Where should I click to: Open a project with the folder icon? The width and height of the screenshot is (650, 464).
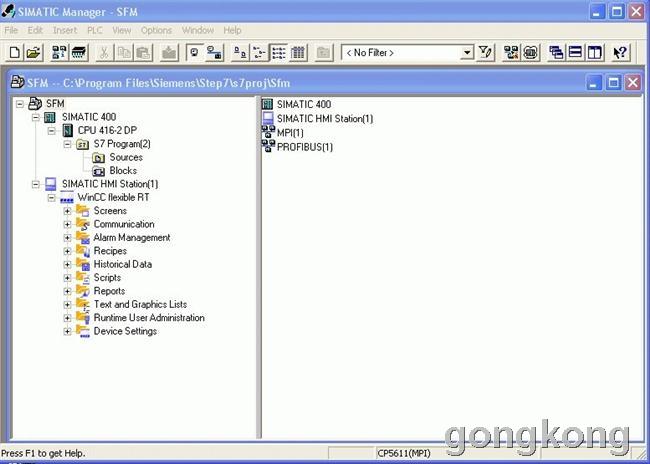pyautogui.click(x=34, y=53)
